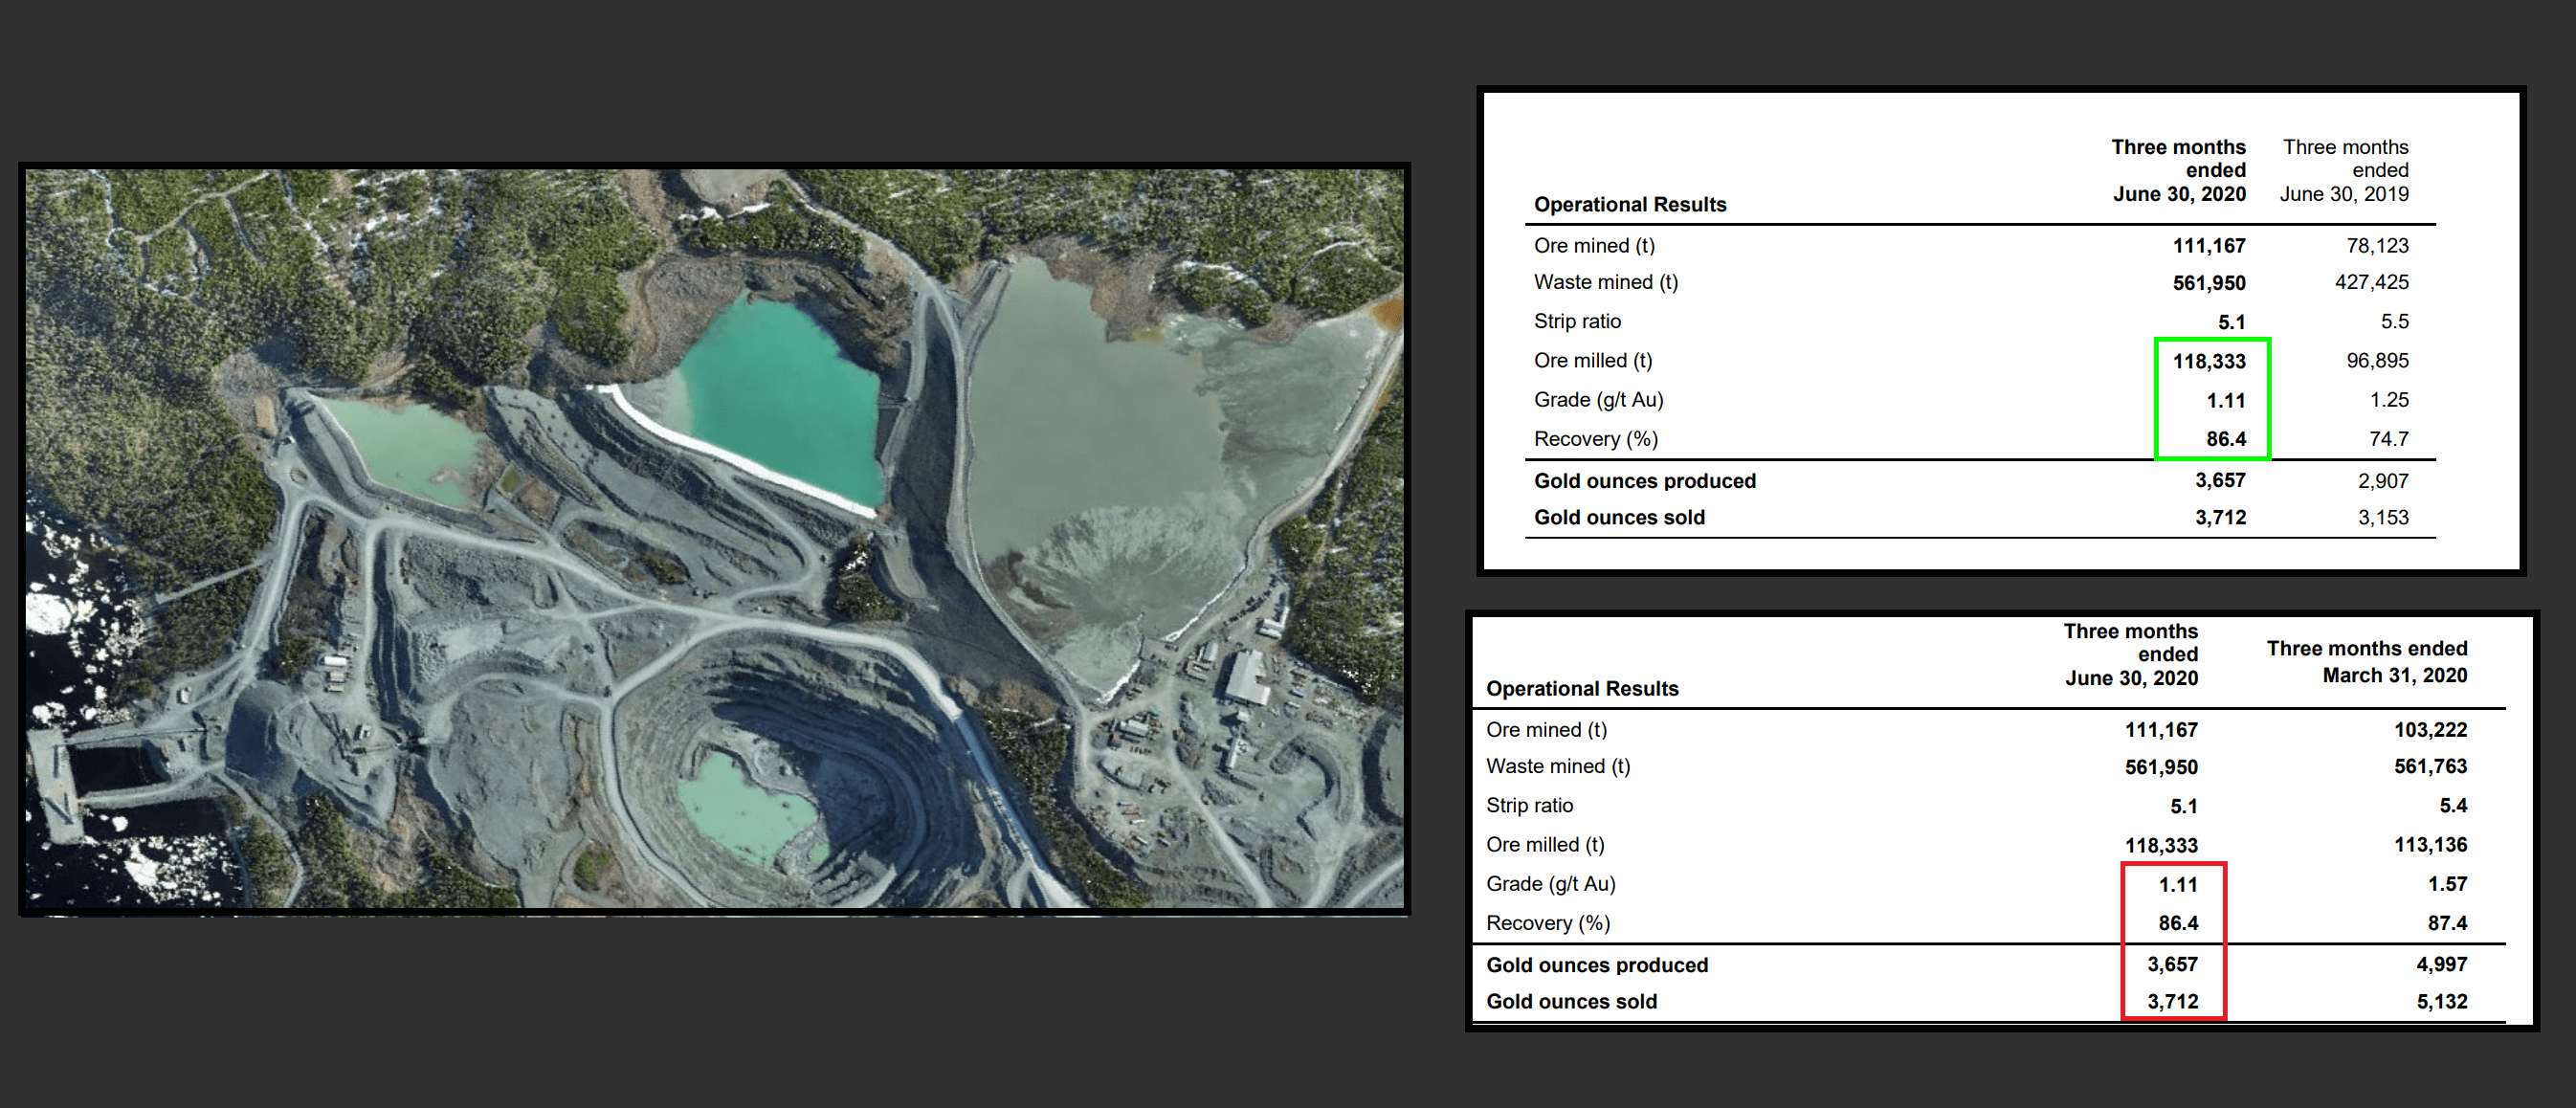Click the Grade (g/t Au) label in top table
2576x1108 pixels.
pos(1597,399)
